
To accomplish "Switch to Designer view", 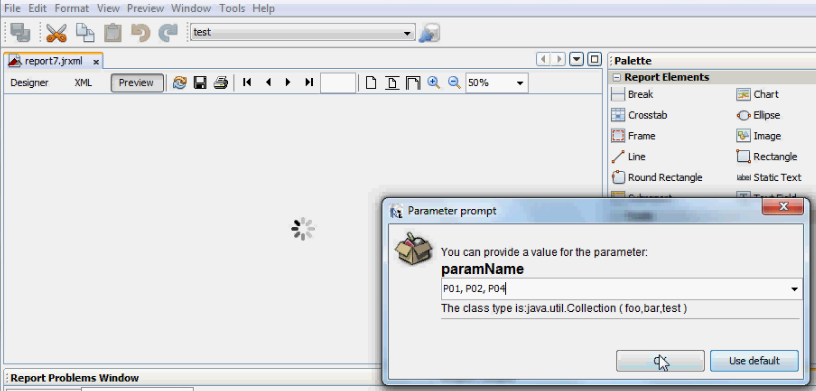I will [x=30, y=83].
